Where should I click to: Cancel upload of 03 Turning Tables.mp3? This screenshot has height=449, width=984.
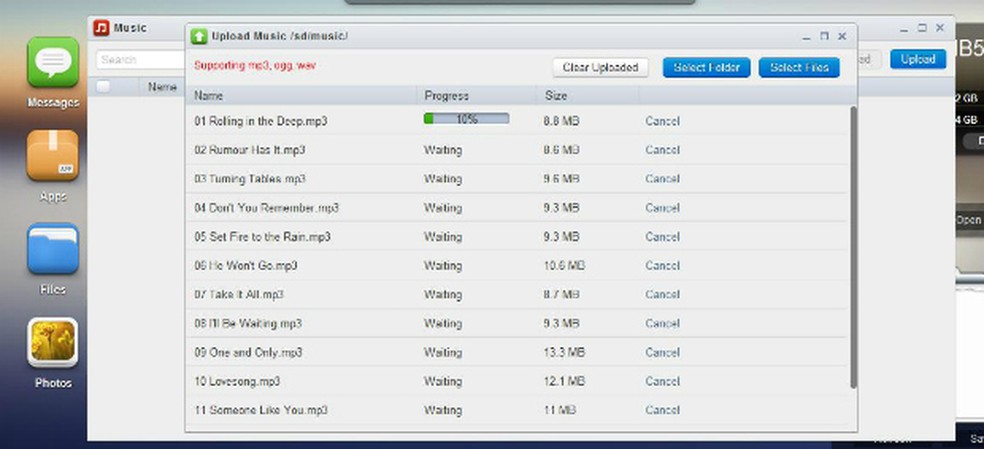click(x=662, y=179)
